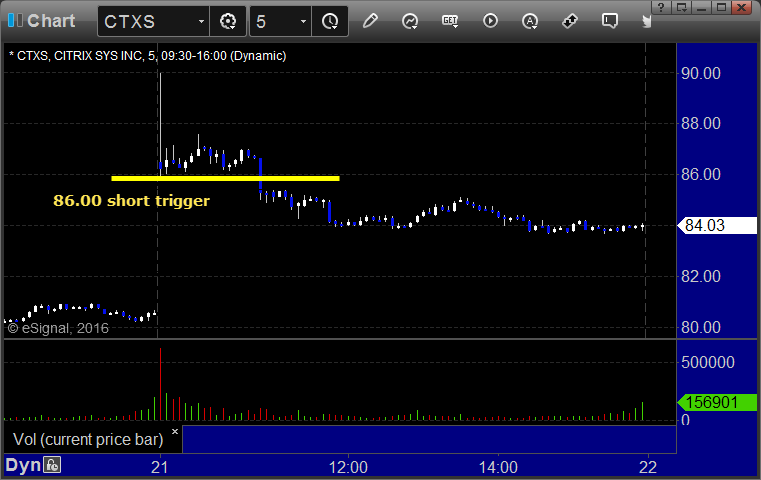Click the 90.00 price axis label

[700, 73]
